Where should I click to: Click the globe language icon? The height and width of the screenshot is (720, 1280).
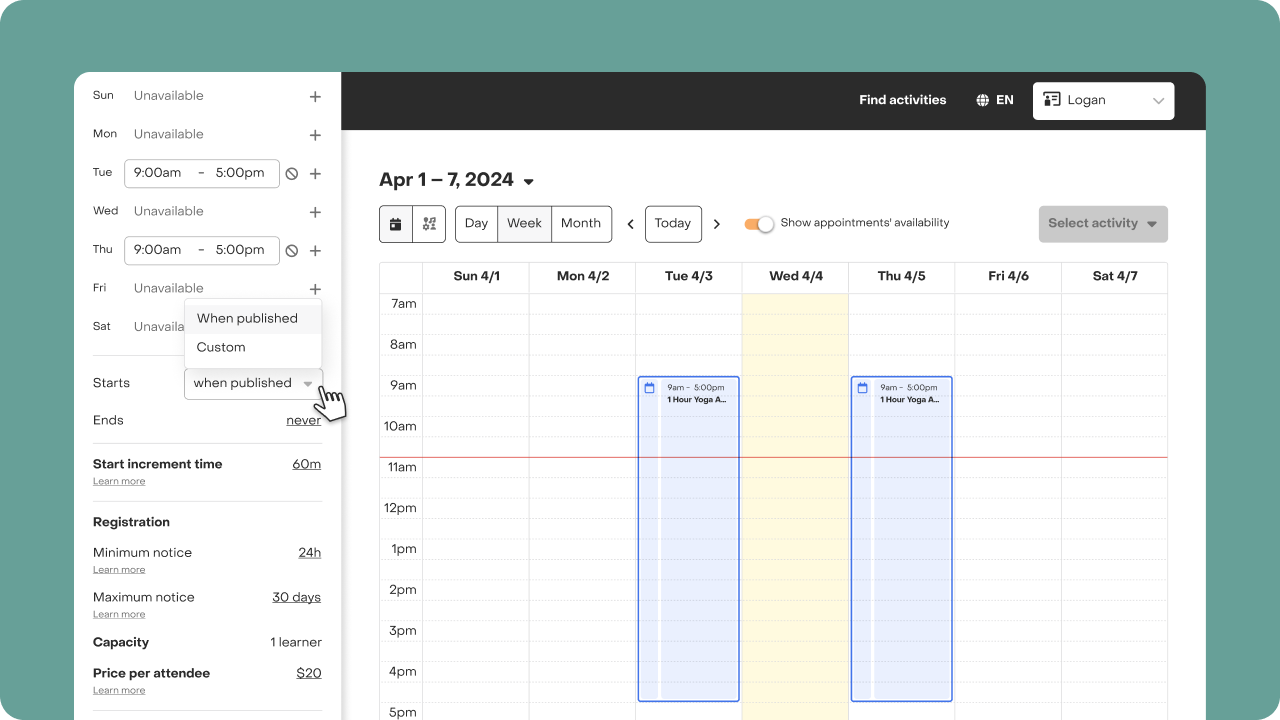(983, 100)
